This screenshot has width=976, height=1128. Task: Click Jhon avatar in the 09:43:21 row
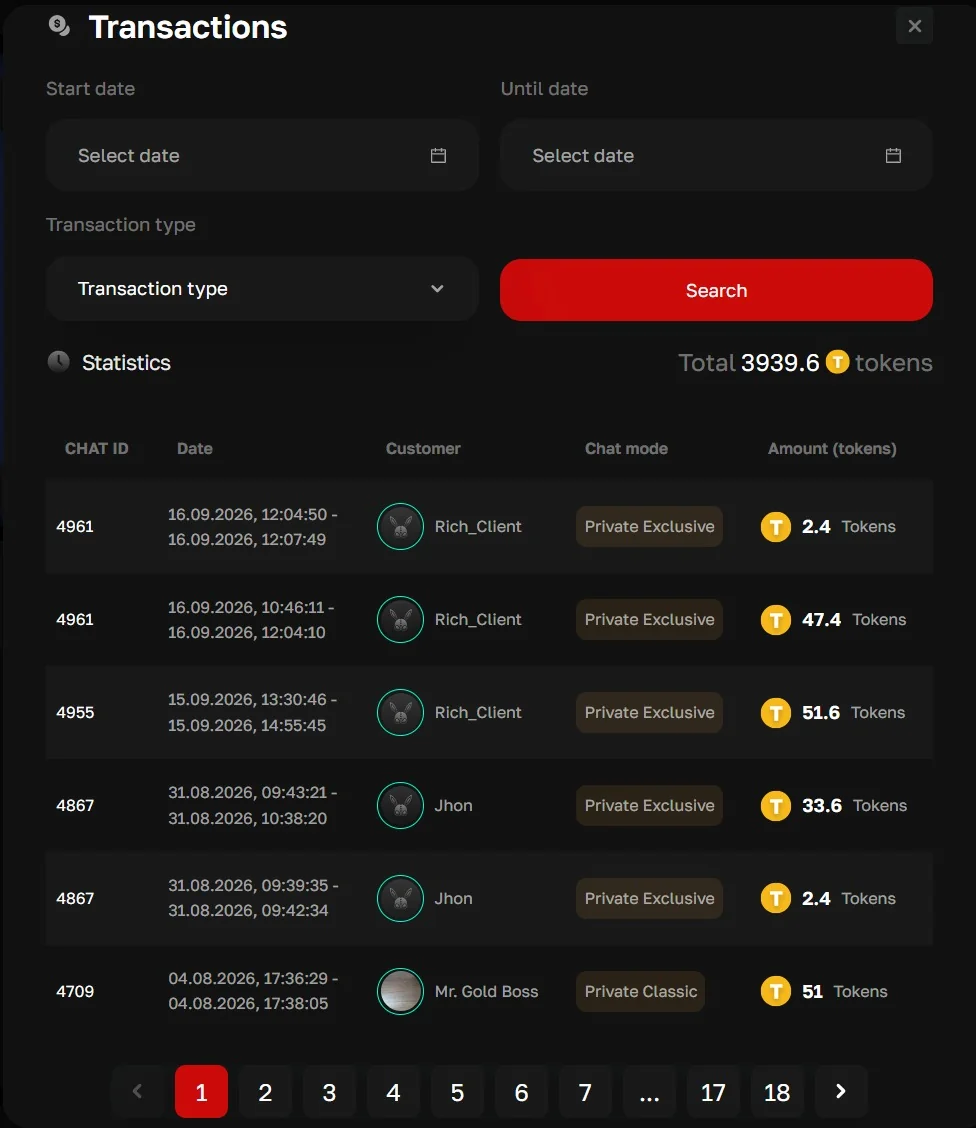pos(400,805)
